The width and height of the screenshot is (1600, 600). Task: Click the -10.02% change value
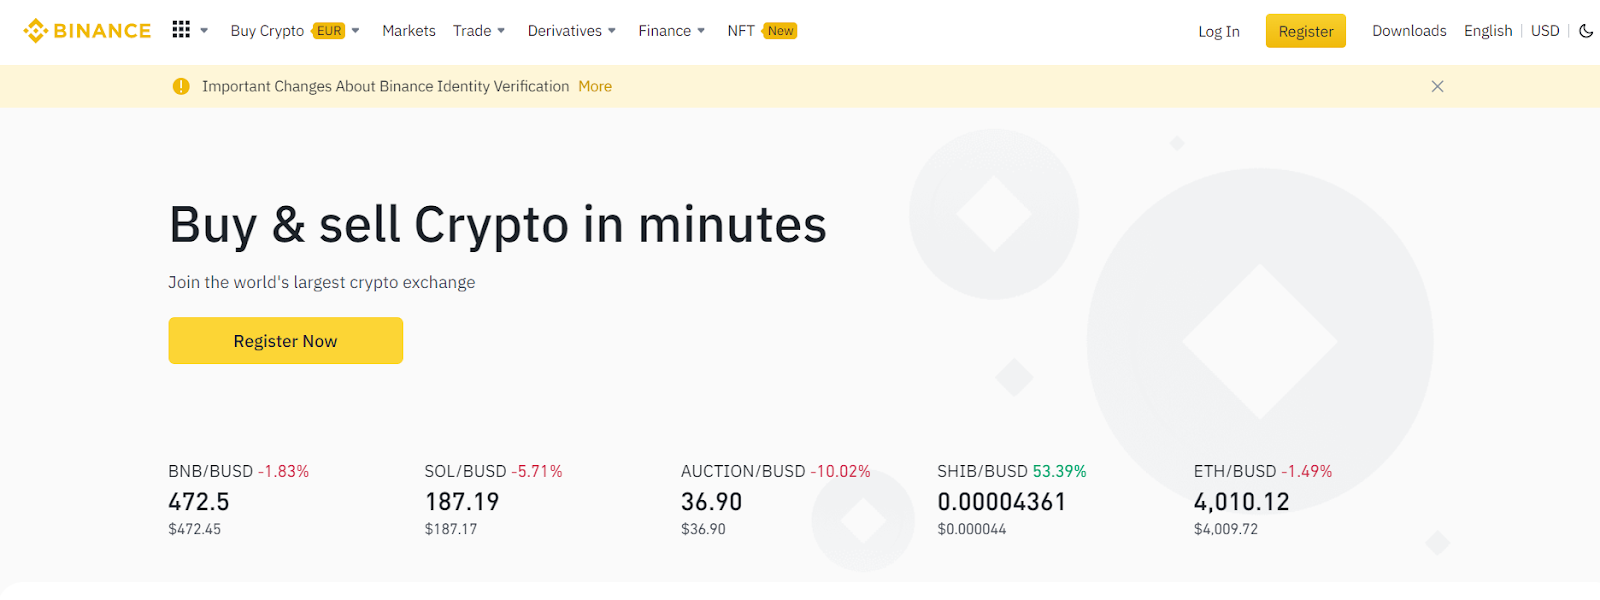tap(840, 471)
